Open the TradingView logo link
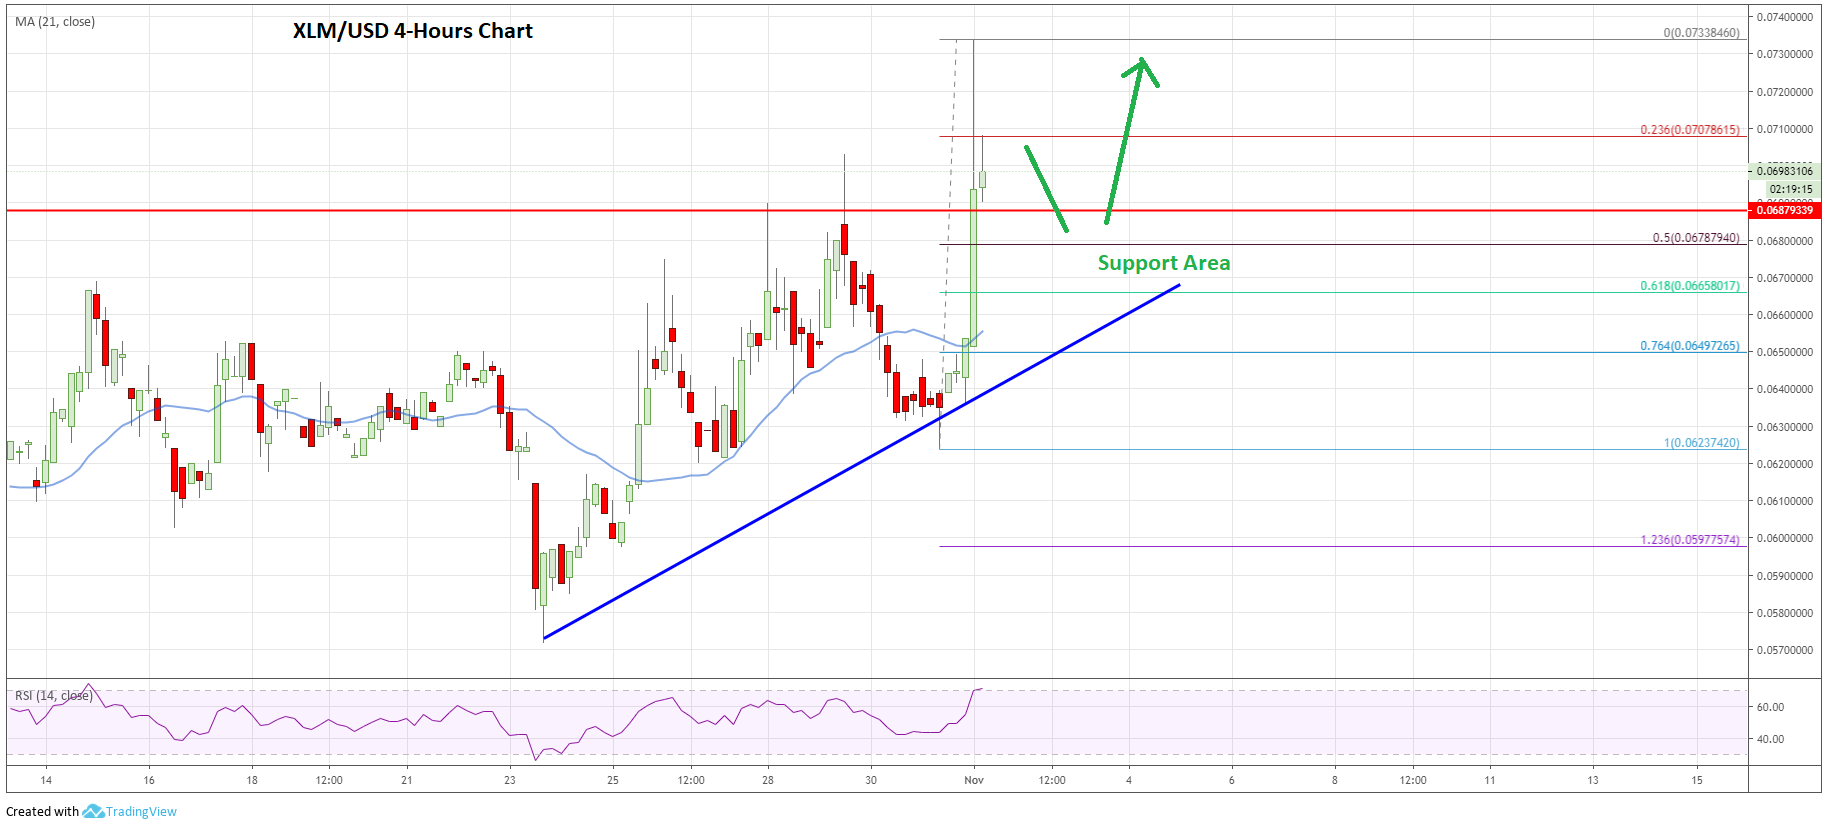Screen dimensions: 1828x828 tap(130, 811)
